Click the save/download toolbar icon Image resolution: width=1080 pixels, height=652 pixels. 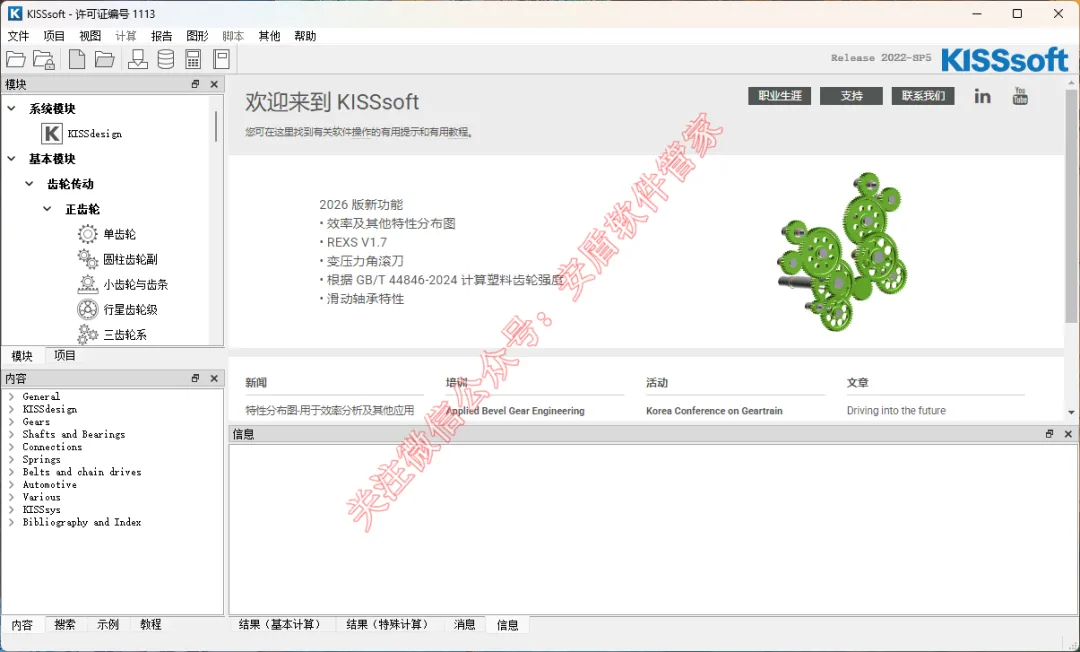coord(138,59)
